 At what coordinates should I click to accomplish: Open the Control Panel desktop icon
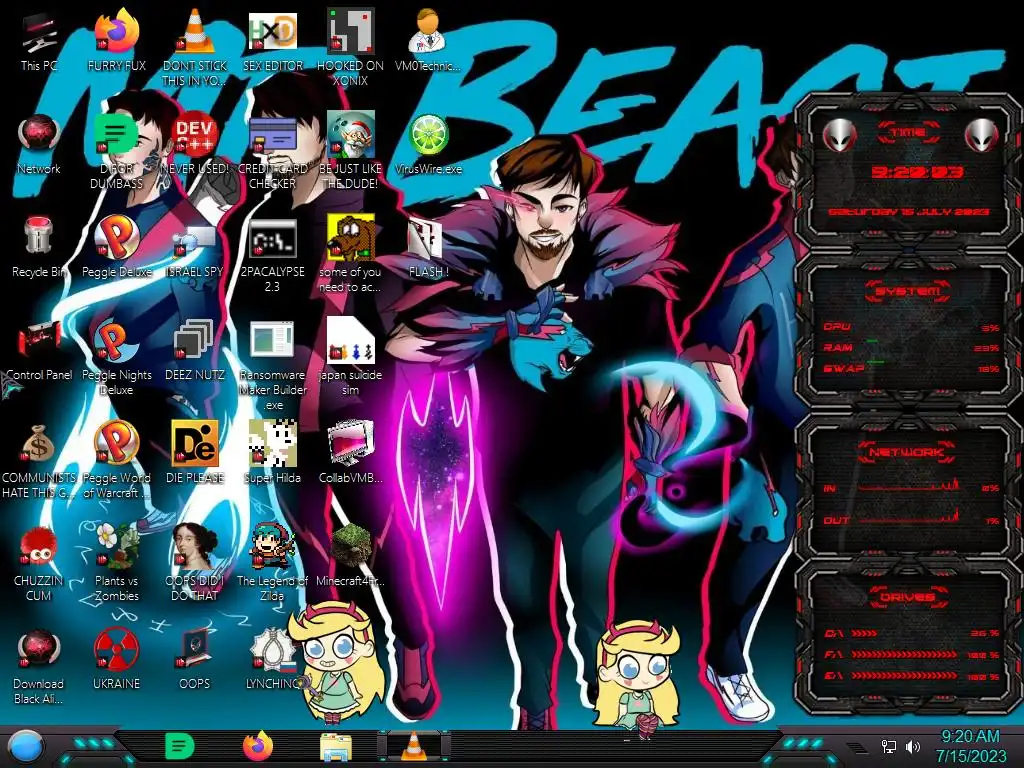pos(39,350)
